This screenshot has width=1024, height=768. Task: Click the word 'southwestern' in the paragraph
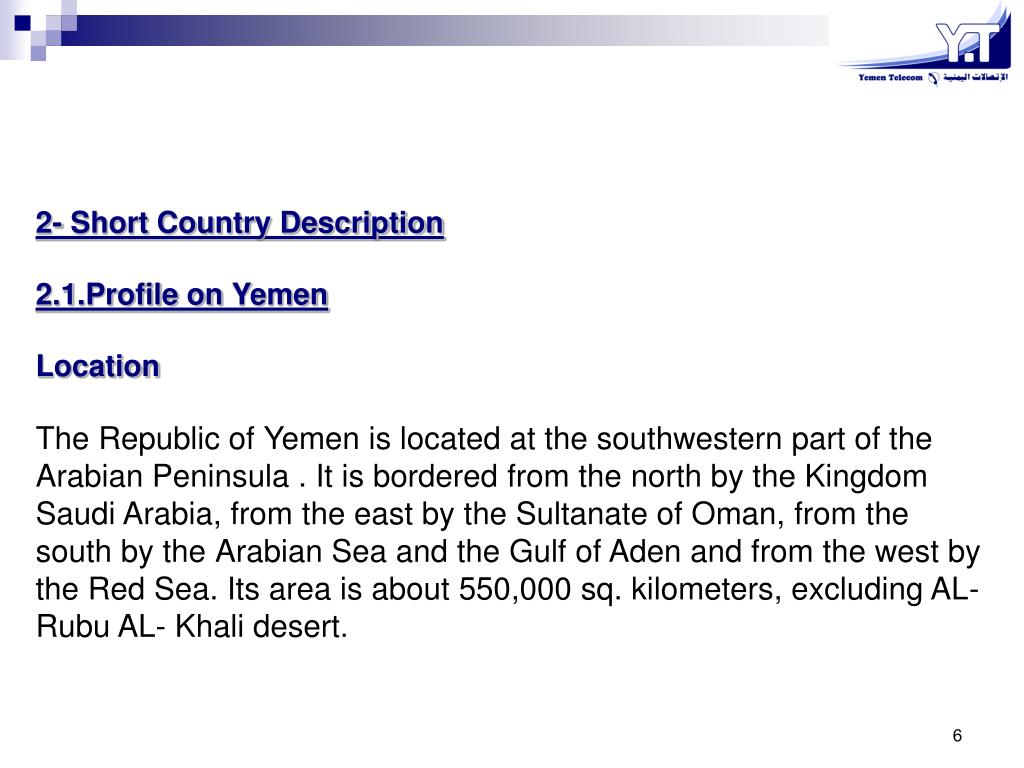coord(689,438)
